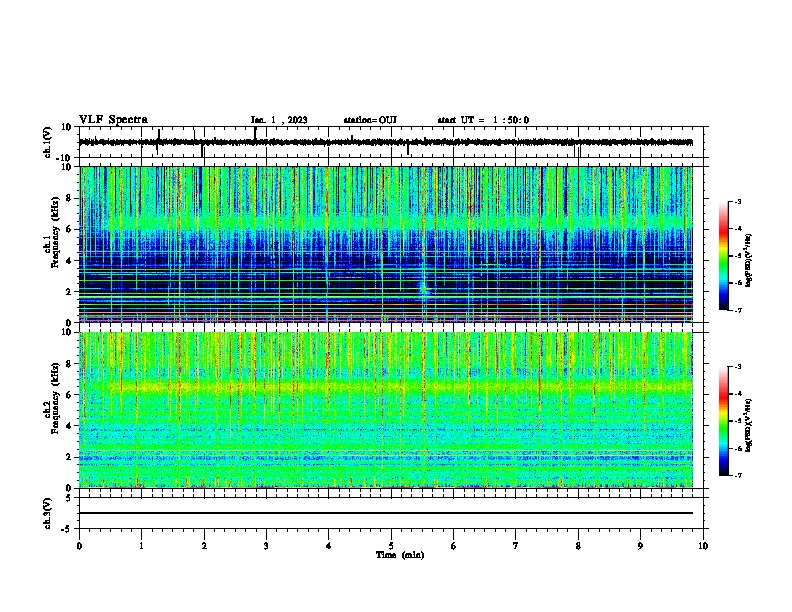This screenshot has height=612, width=792.
Task: Click the time axis tick label "6"
Action: pos(453,546)
